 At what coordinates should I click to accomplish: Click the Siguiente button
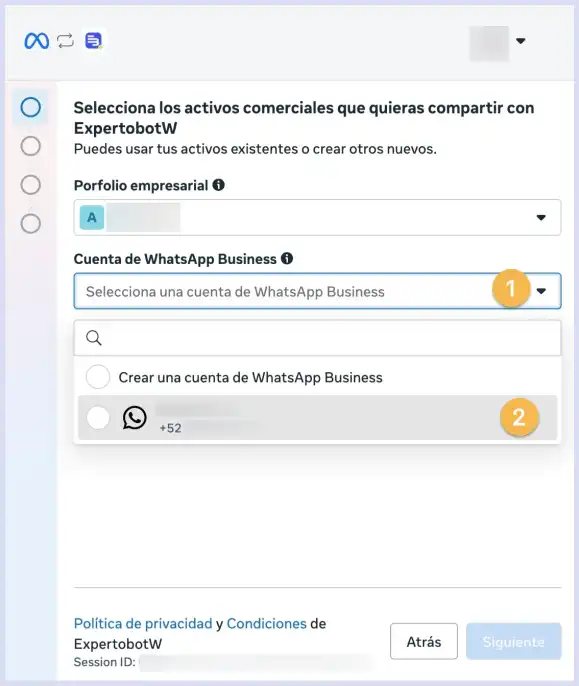513,641
